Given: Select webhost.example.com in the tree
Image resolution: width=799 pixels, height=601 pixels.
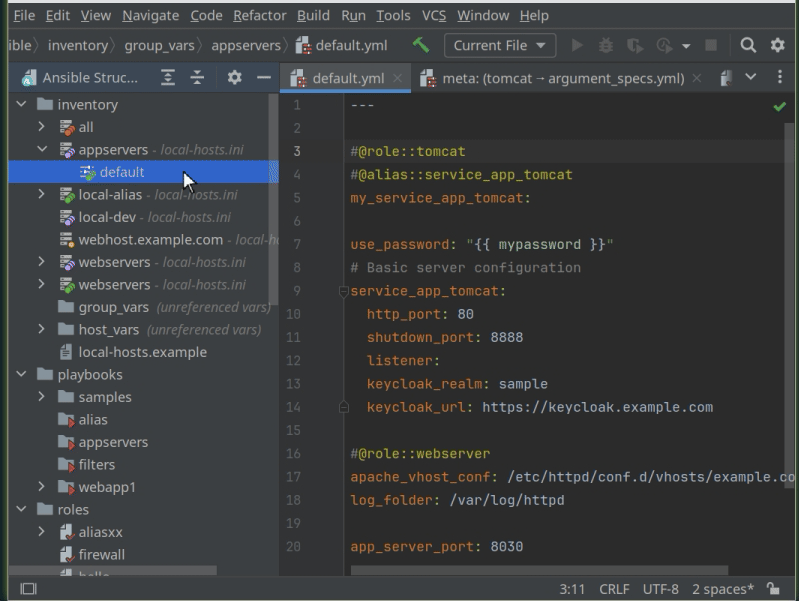Looking at the screenshot, I should pyautogui.click(x=150, y=240).
